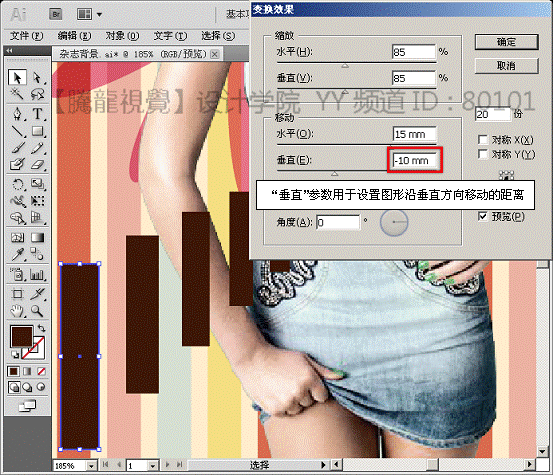
Task: Open the 文字(T) menu
Action: [x=170, y=36]
